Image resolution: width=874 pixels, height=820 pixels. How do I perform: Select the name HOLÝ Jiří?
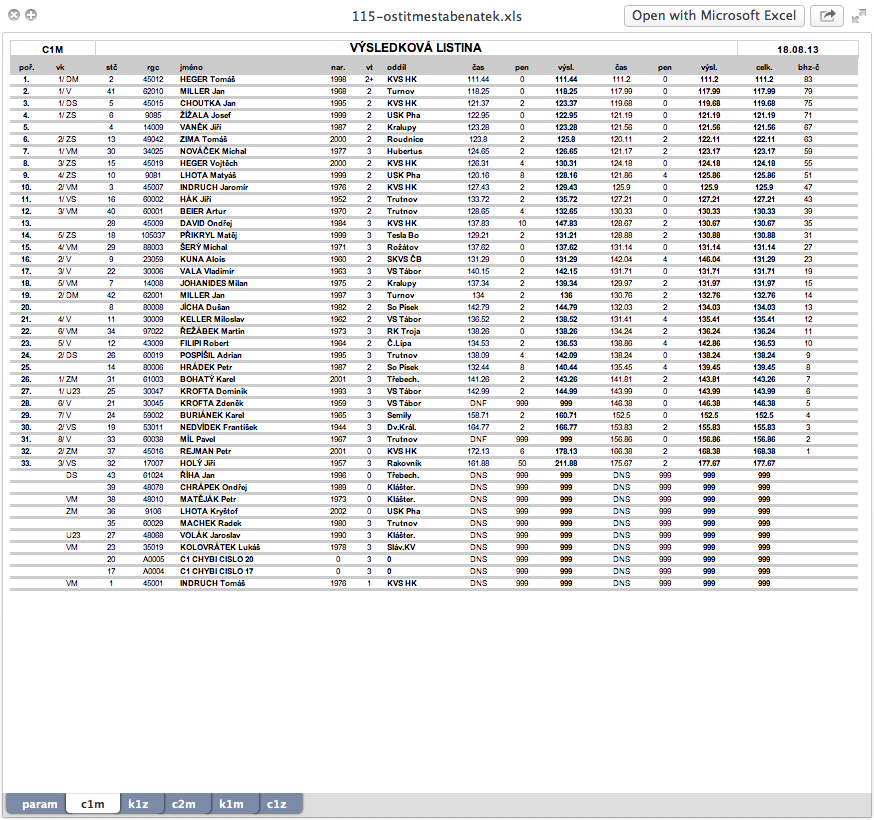pos(197,463)
